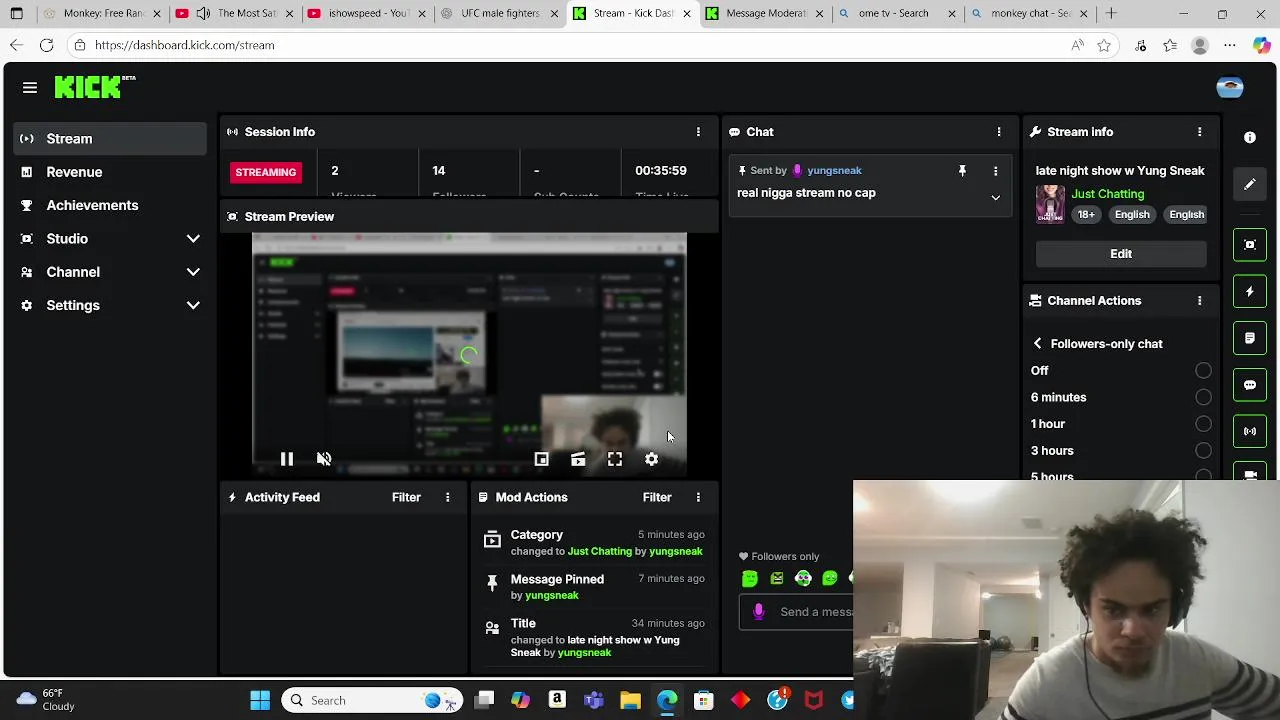Image resolution: width=1280 pixels, height=720 pixels.
Task: Expand the pinned message chevron
Action: tap(995, 198)
